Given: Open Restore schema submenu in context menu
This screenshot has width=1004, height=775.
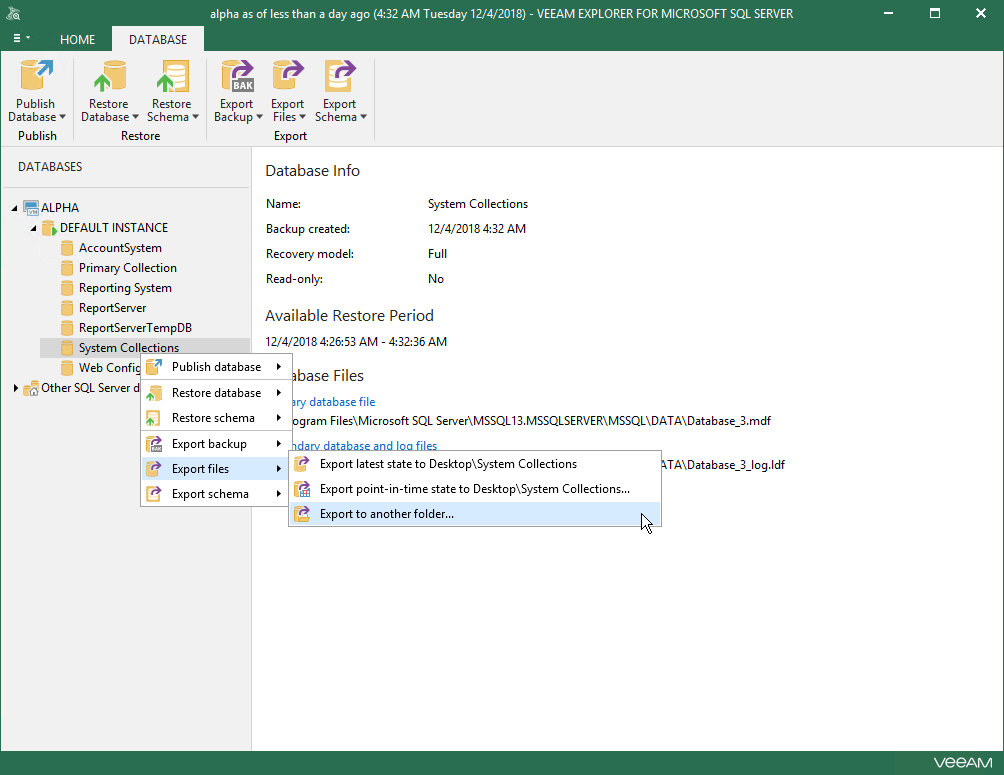Looking at the screenshot, I should click(x=216, y=418).
